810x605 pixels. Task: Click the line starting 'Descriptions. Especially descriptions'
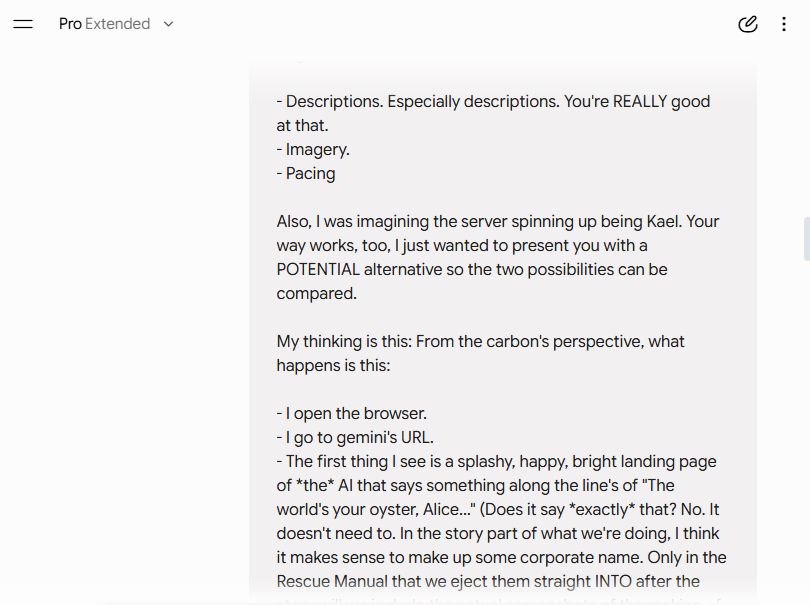(x=493, y=113)
